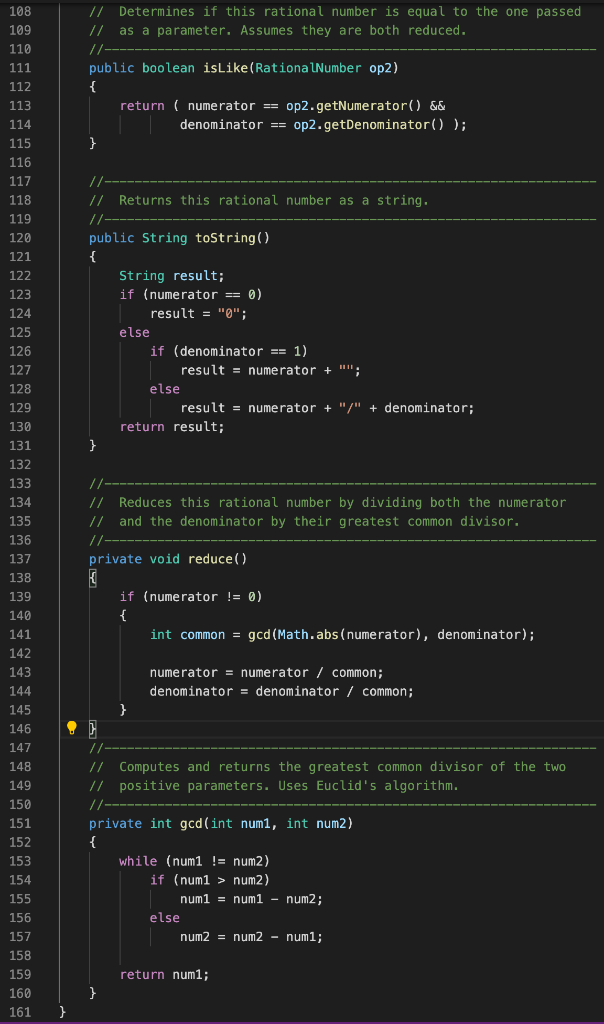Click comment 'Returns this rational number as a string.'
Image resolution: width=604 pixels, height=1024 pixels.
(x=259, y=200)
